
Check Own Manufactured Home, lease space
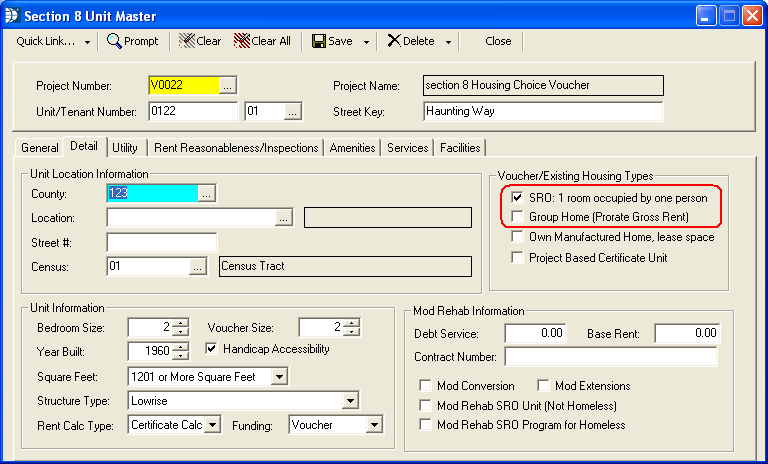517,237
